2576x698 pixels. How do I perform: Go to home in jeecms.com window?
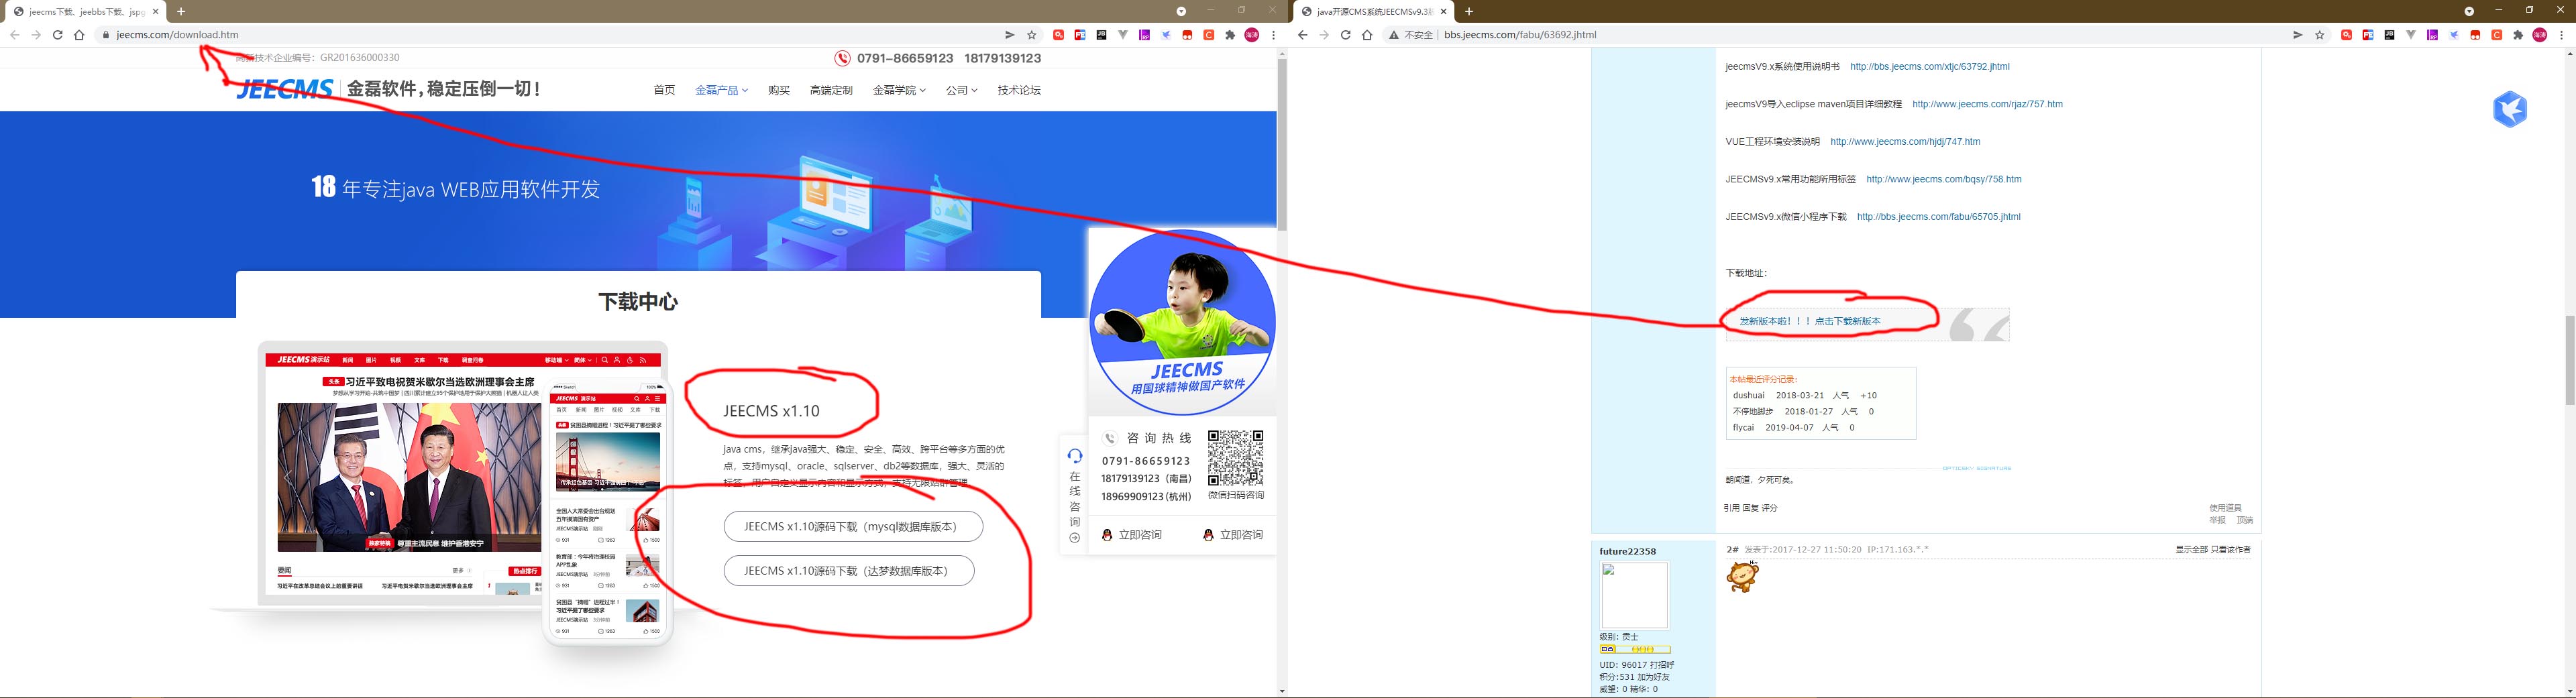click(x=79, y=35)
